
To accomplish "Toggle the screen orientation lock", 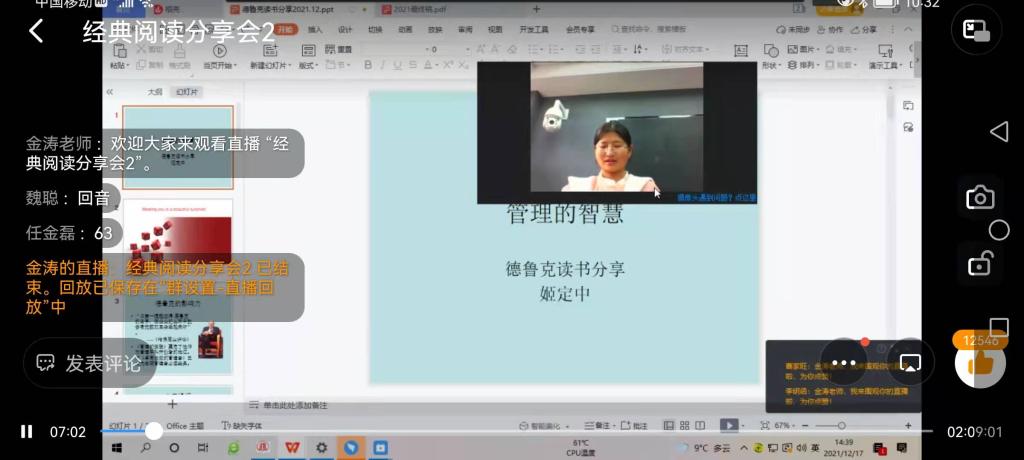I will [x=979, y=264].
